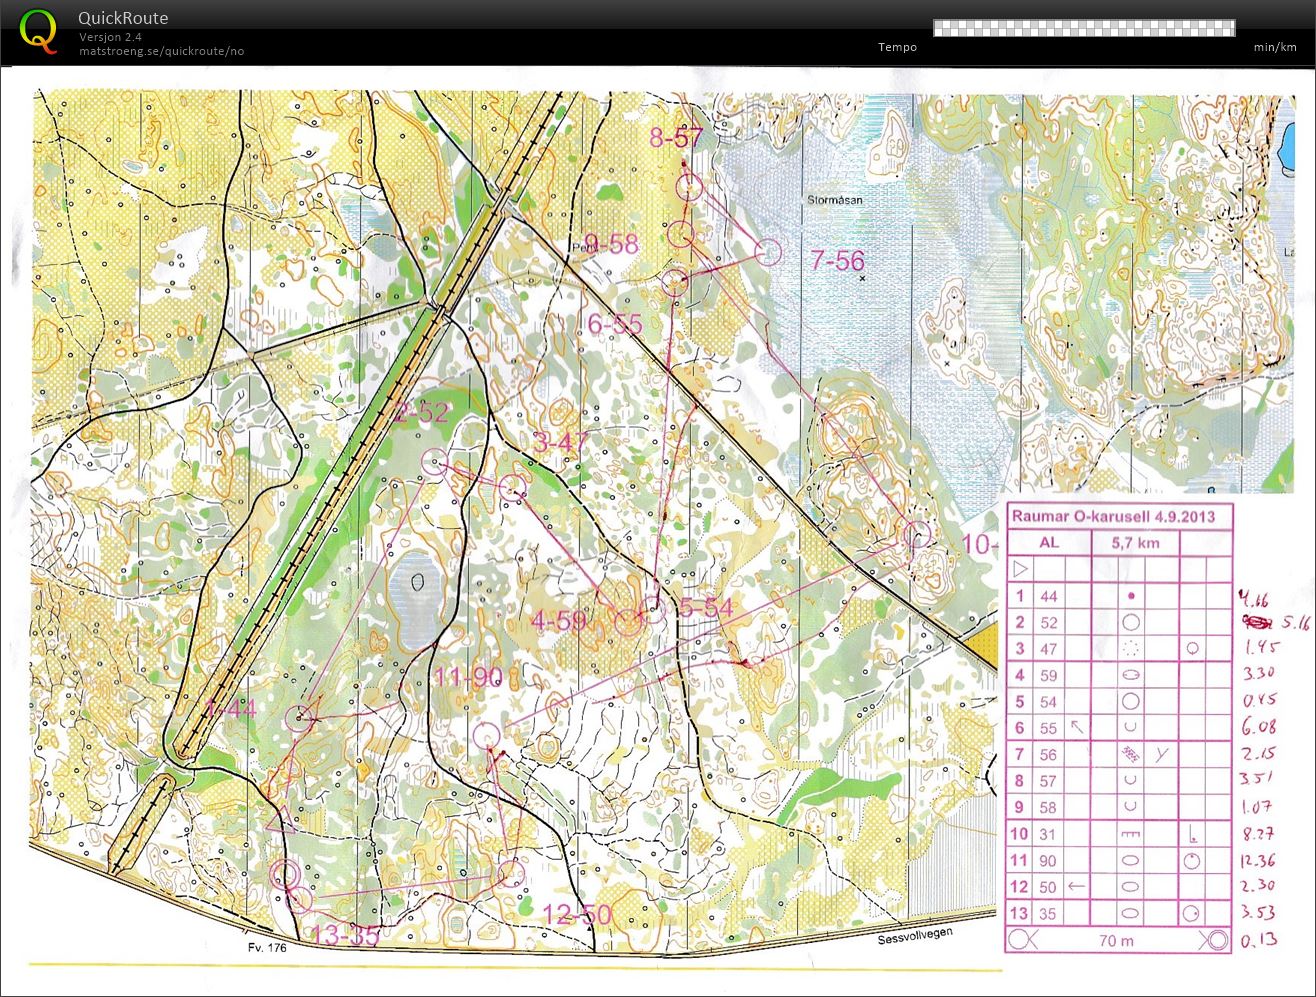Click code 44 in control description row 1
The image size is (1316, 997).
1049,596
